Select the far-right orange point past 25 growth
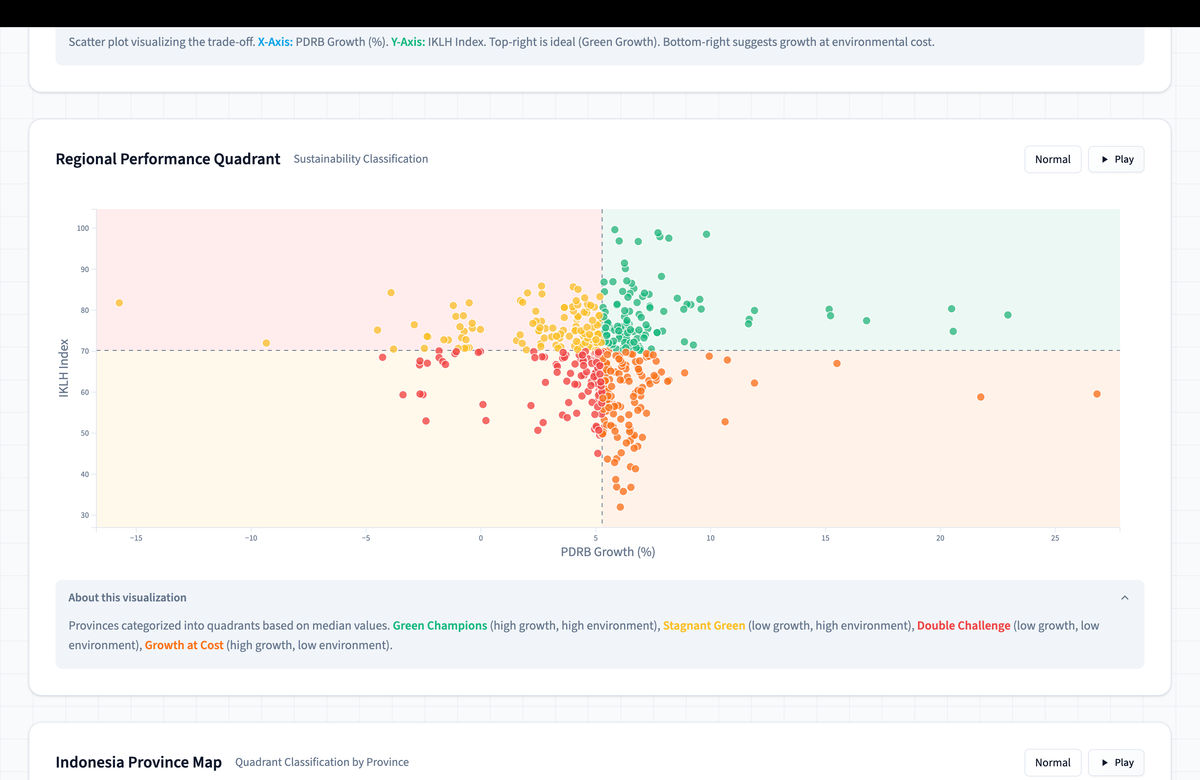This screenshot has width=1200, height=780. [x=1097, y=394]
